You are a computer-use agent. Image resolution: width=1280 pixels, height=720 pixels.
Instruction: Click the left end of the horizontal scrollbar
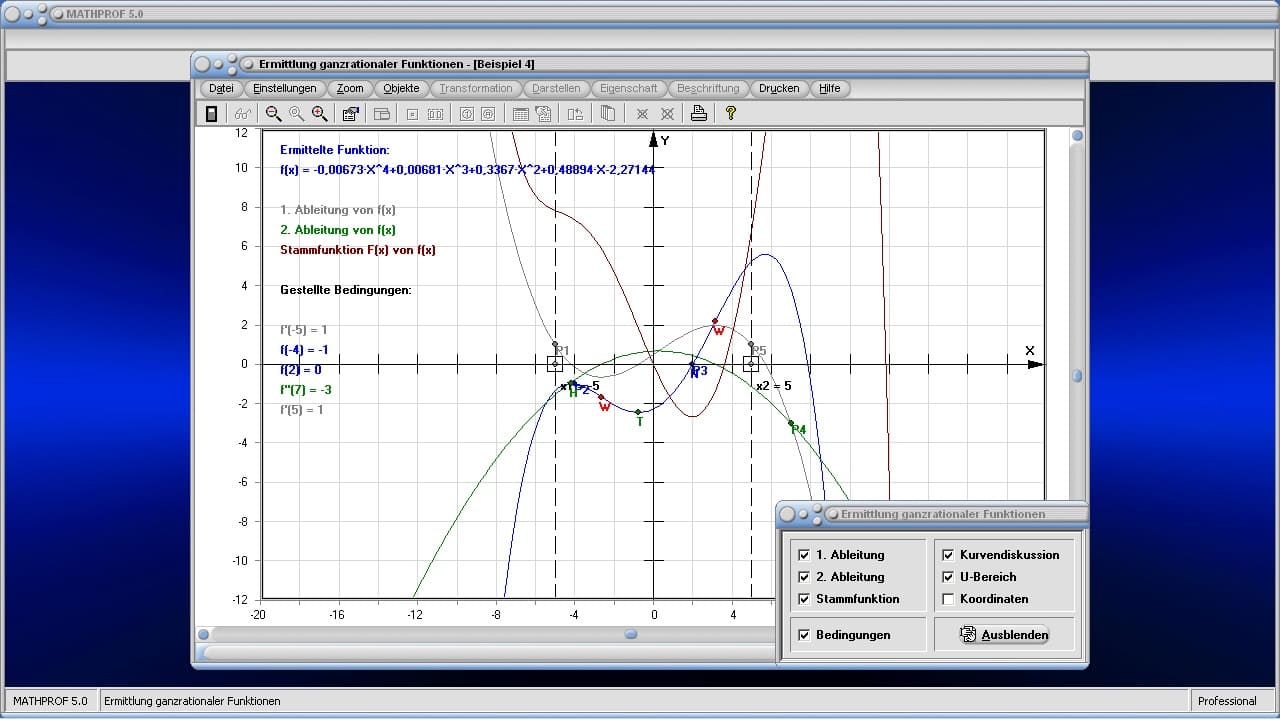click(x=204, y=634)
